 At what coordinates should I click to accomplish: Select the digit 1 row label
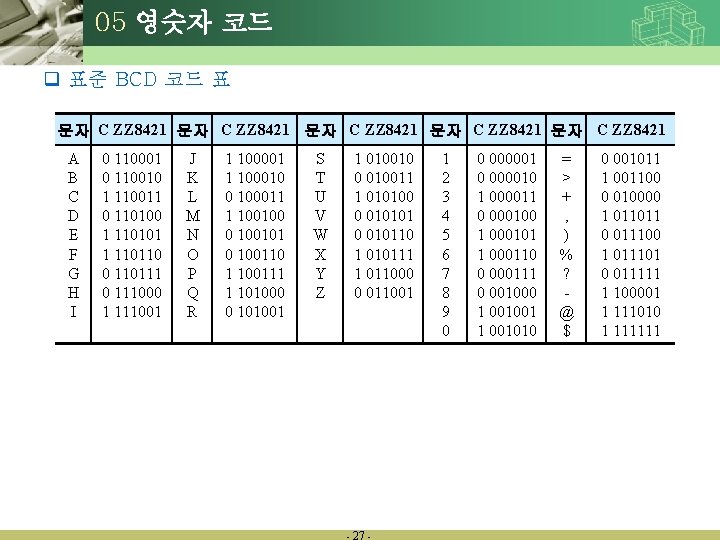pos(445,159)
